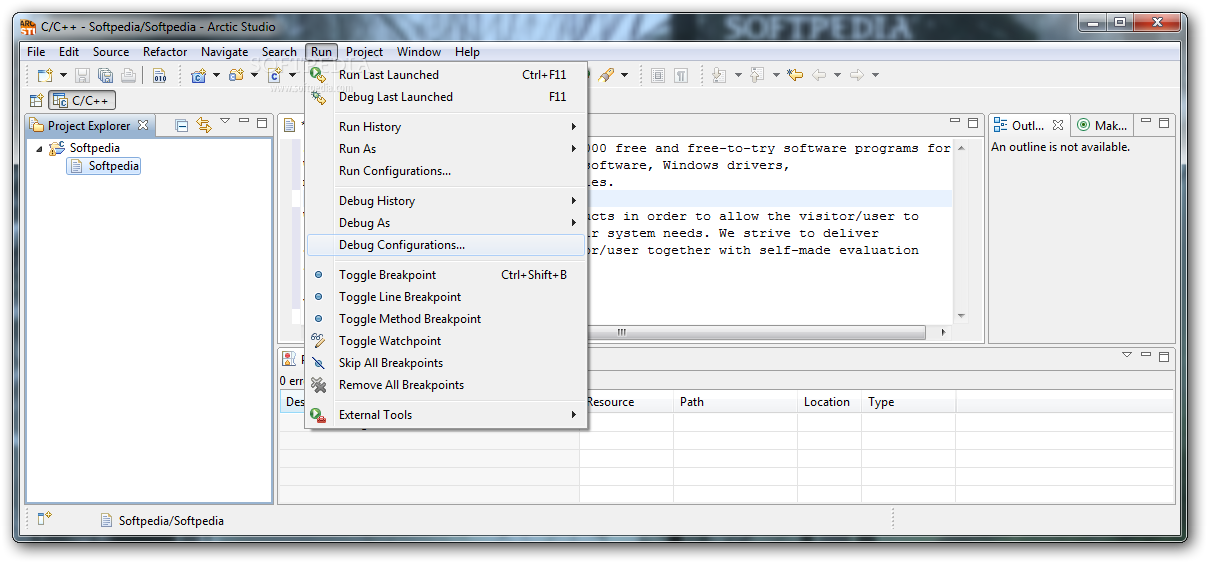1208x563 pixels.
Task: Click the Last Edit Location icon
Action: click(795, 75)
